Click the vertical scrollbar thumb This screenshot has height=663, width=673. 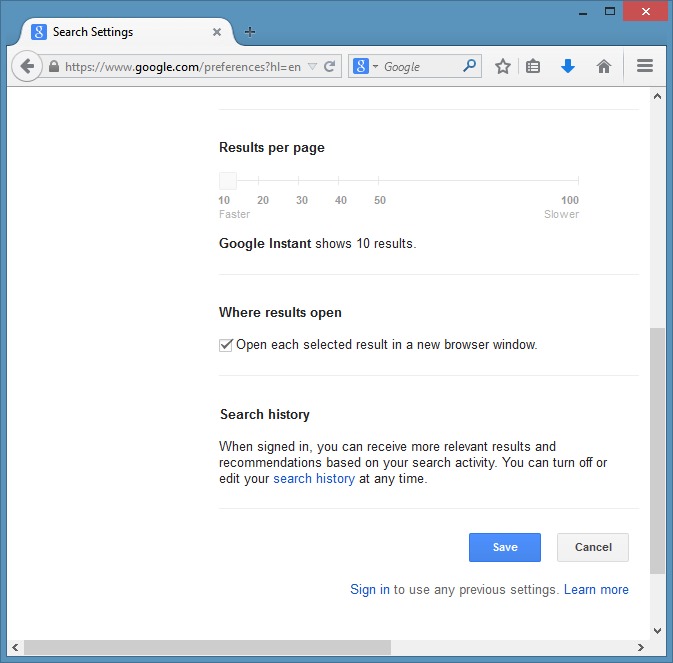[x=657, y=451]
